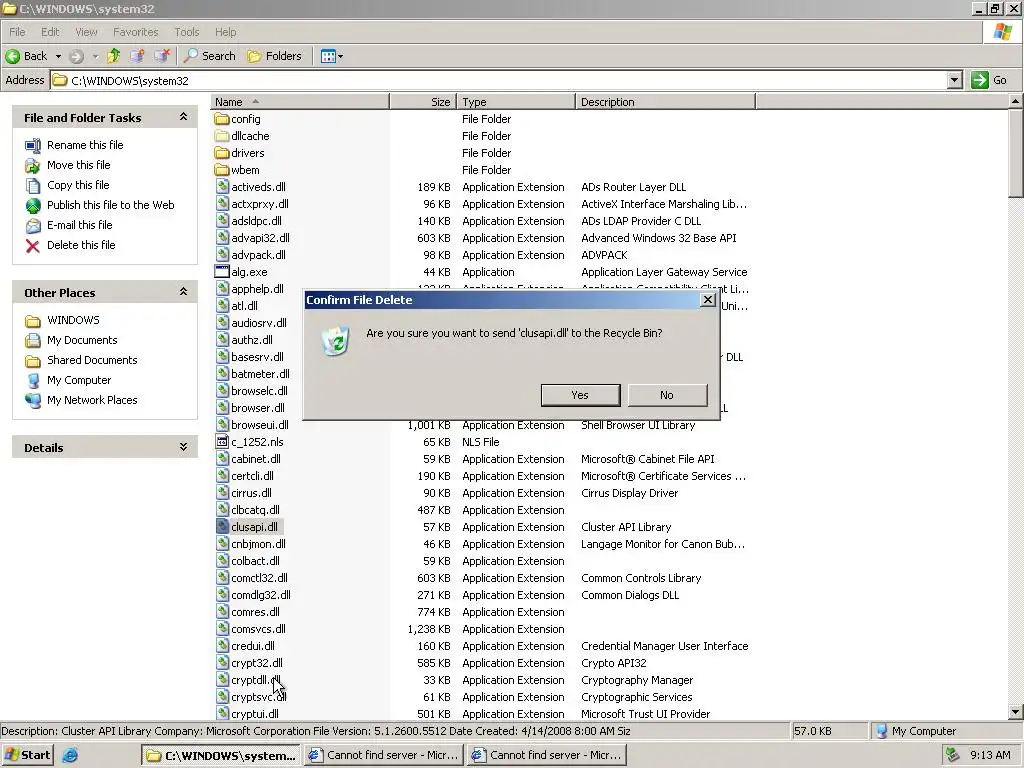Expand the Details panel
The image size is (1024, 768).
coord(184,447)
